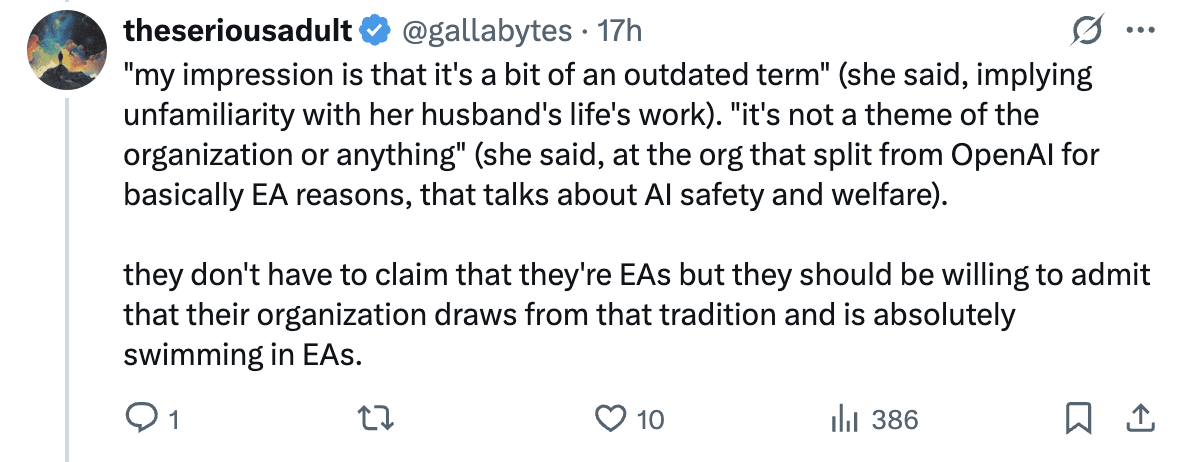Open the theseriousadult display name link
This screenshot has width=1184, height=462.
(x=238, y=31)
